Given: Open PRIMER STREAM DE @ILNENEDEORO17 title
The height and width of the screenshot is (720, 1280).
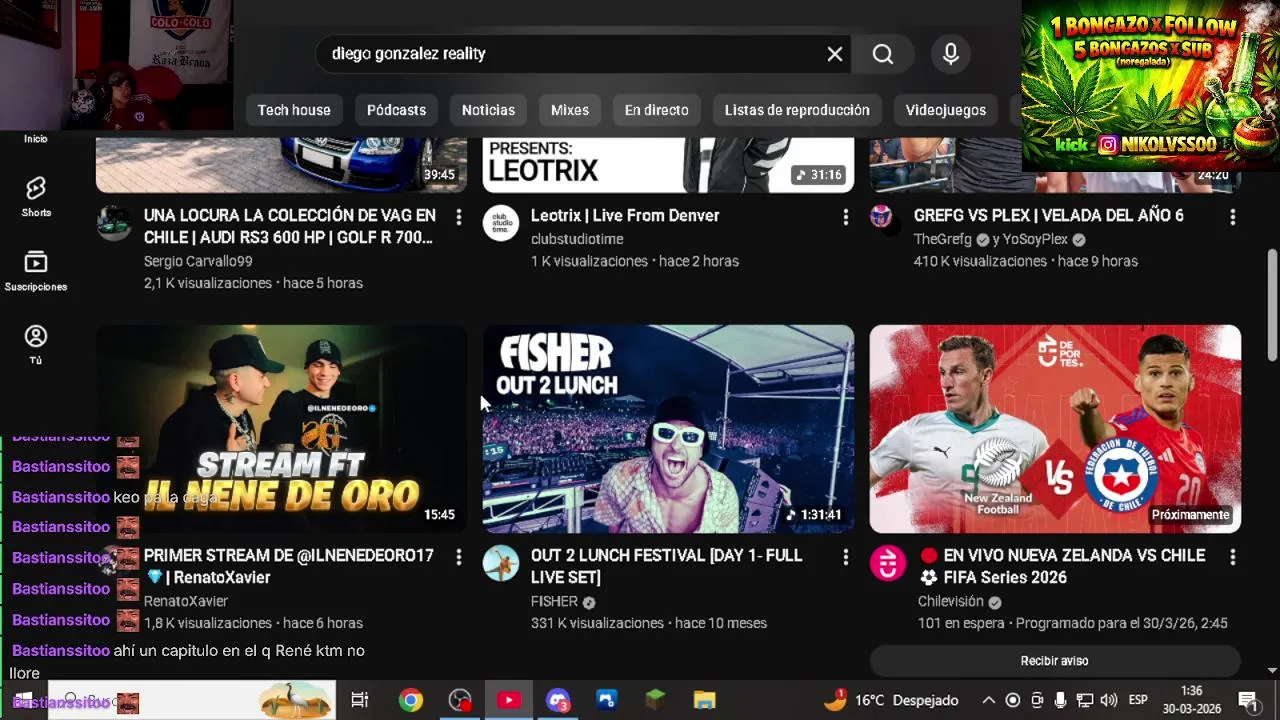Looking at the screenshot, I should (x=289, y=566).
